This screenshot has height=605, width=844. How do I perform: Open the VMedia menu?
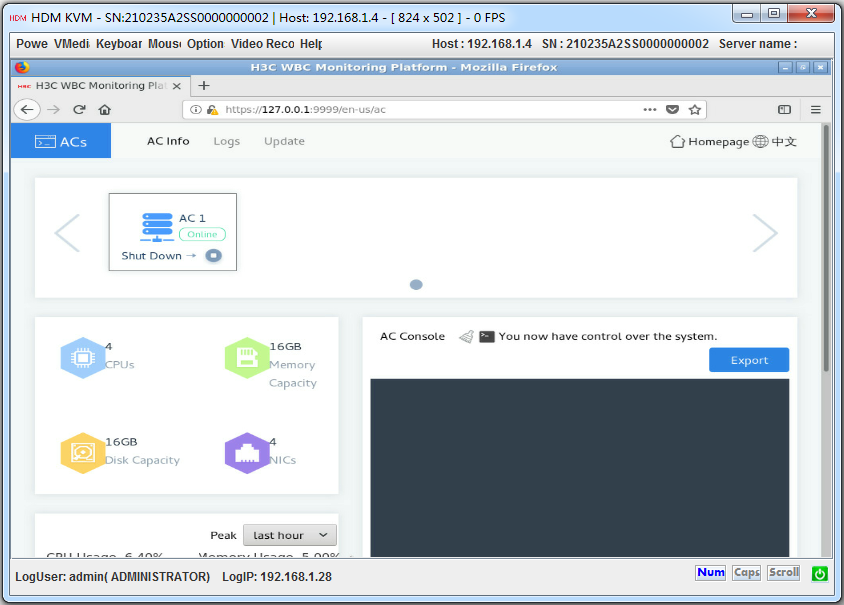tap(72, 44)
